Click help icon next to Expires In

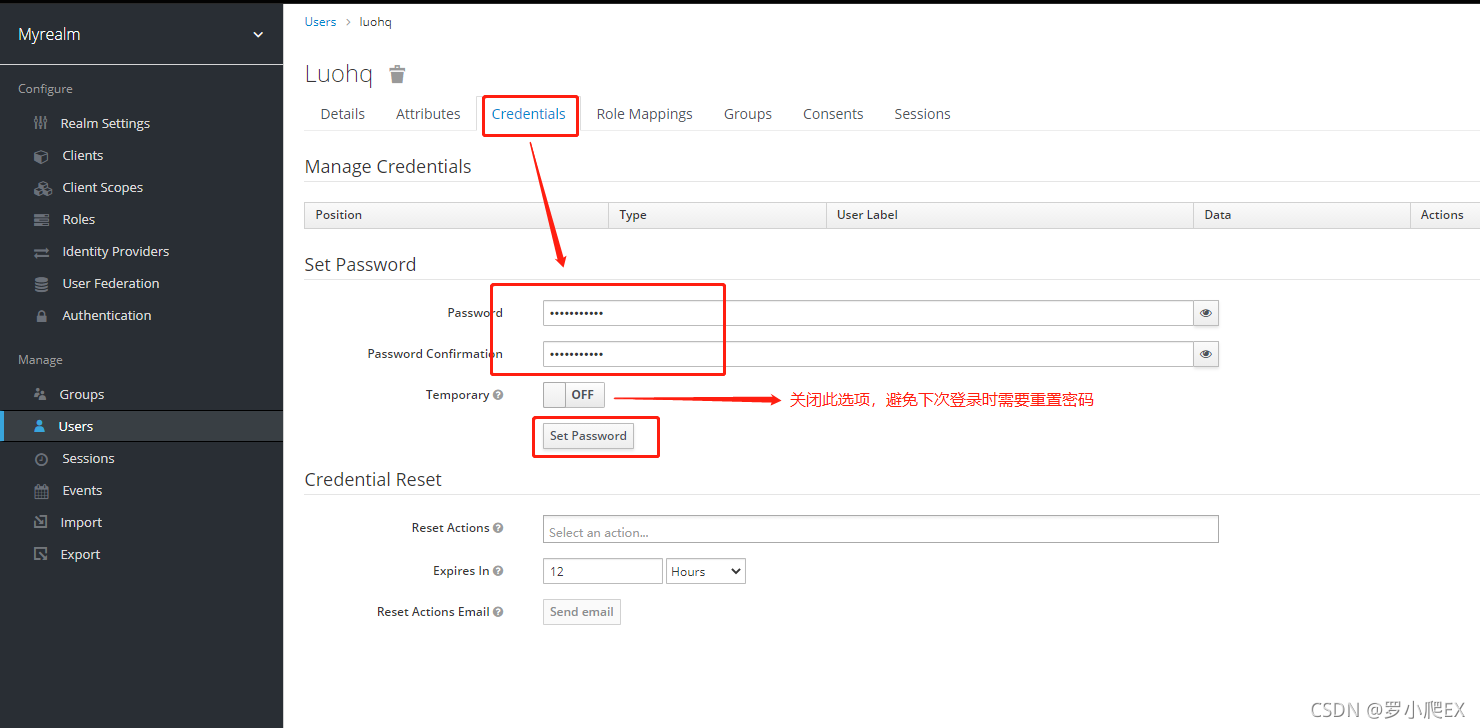(498, 571)
